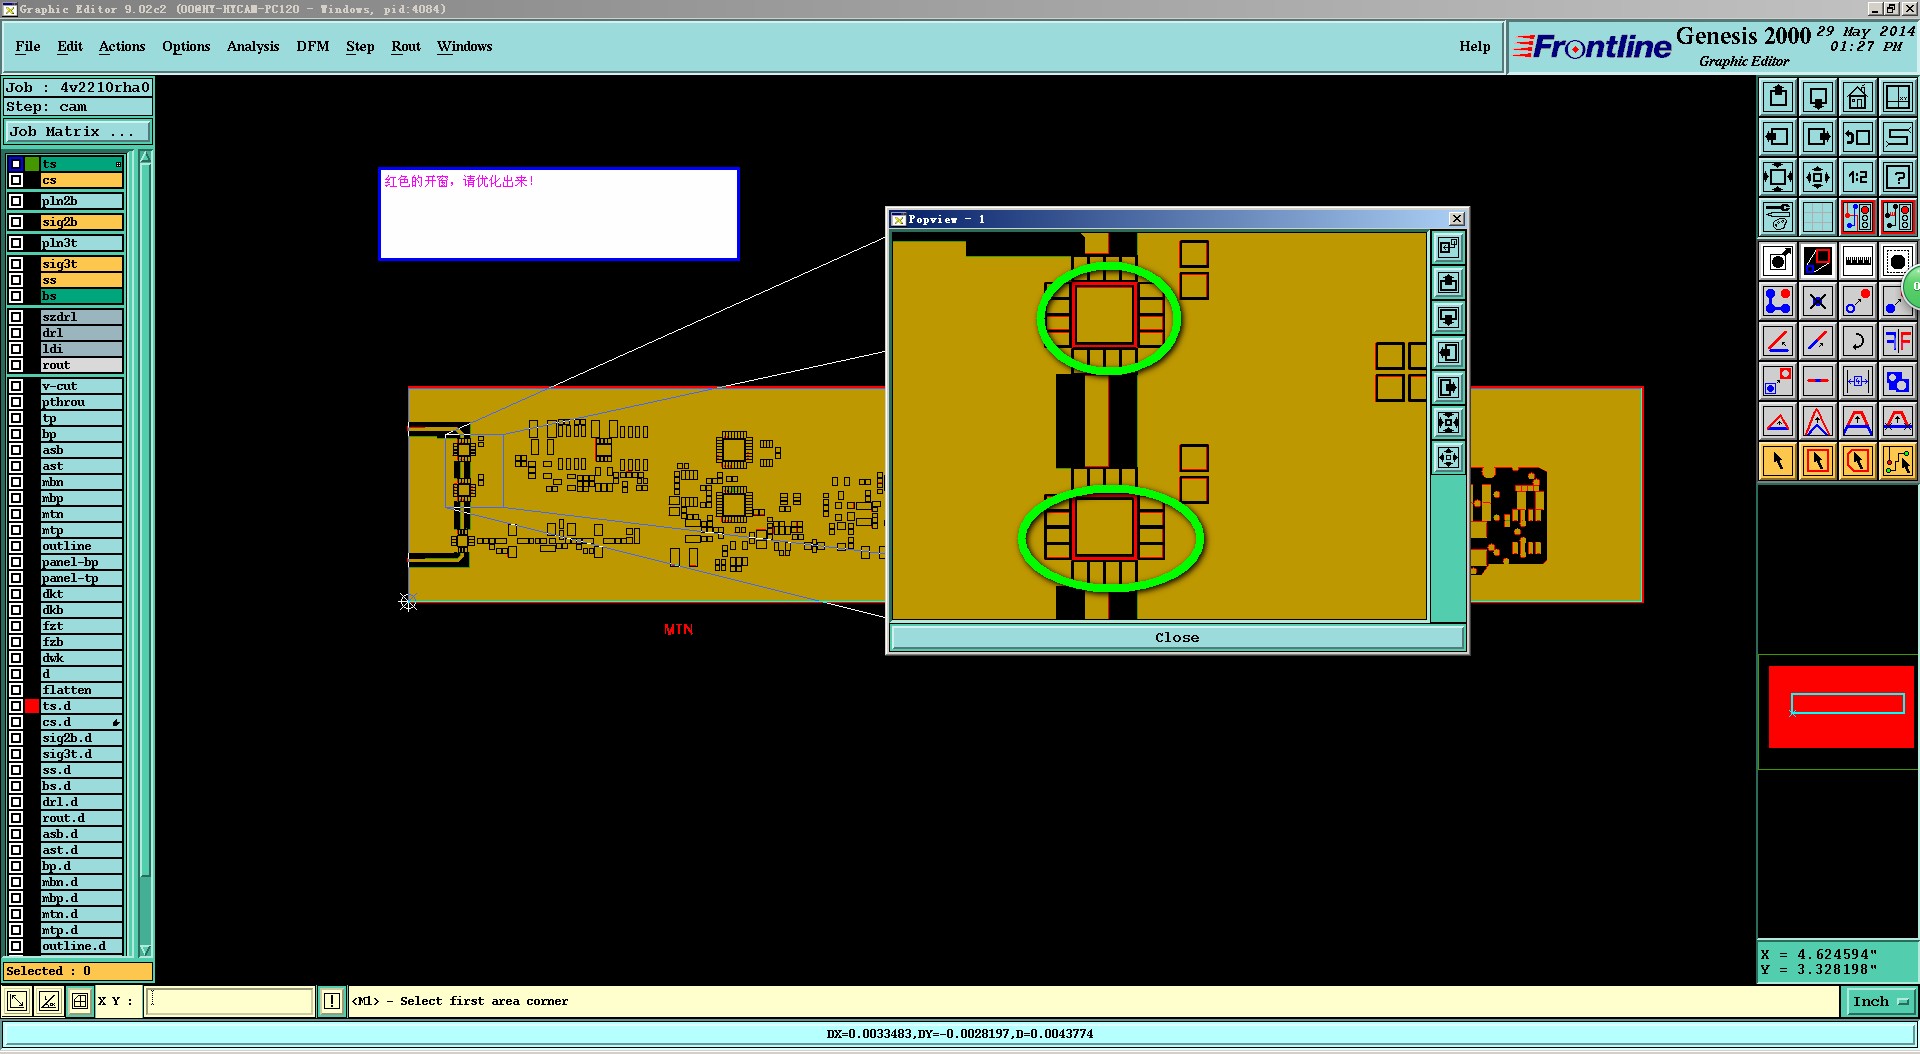Toggle the checkbox for layer drl
The width and height of the screenshot is (1920, 1054).
(x=16, y=333)
